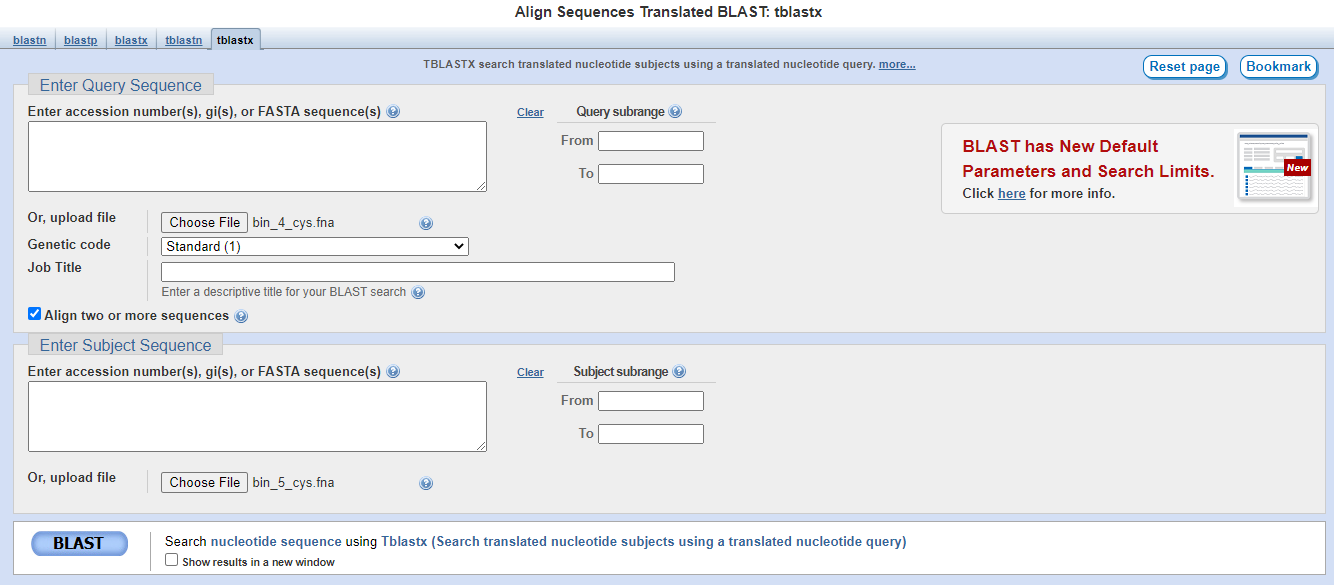Screen dimensions: 1334x585
Task: Click the BLAST submit button
Action: click(x=79, y=544)
